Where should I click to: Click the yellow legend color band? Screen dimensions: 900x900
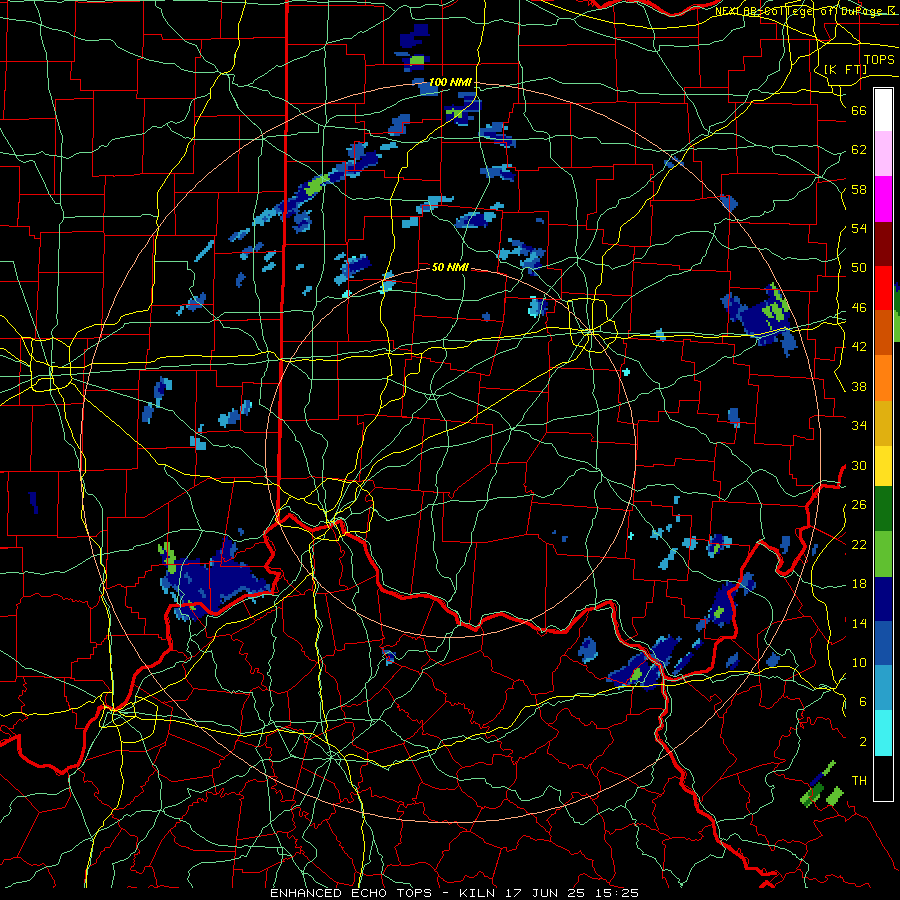(883, 466)
